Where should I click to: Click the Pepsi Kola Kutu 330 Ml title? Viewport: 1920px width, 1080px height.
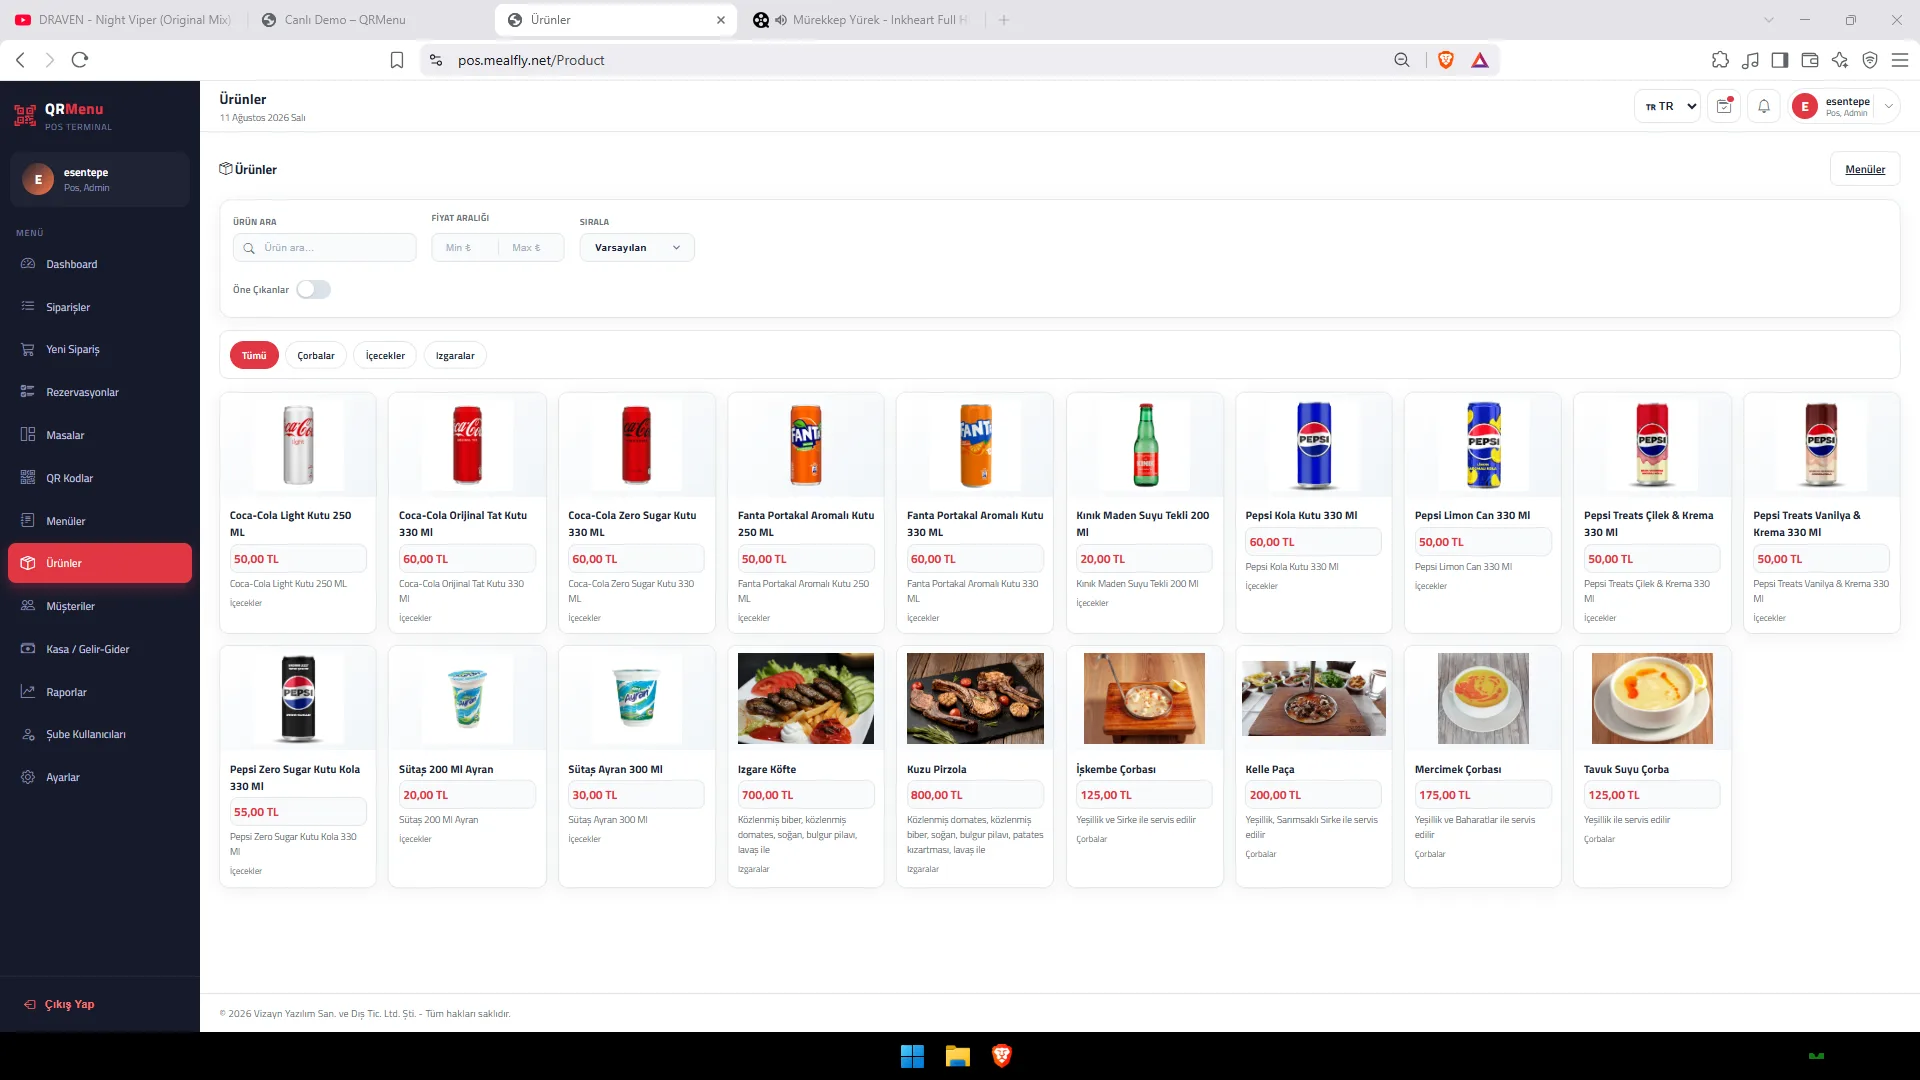[x=1301, y=516]
